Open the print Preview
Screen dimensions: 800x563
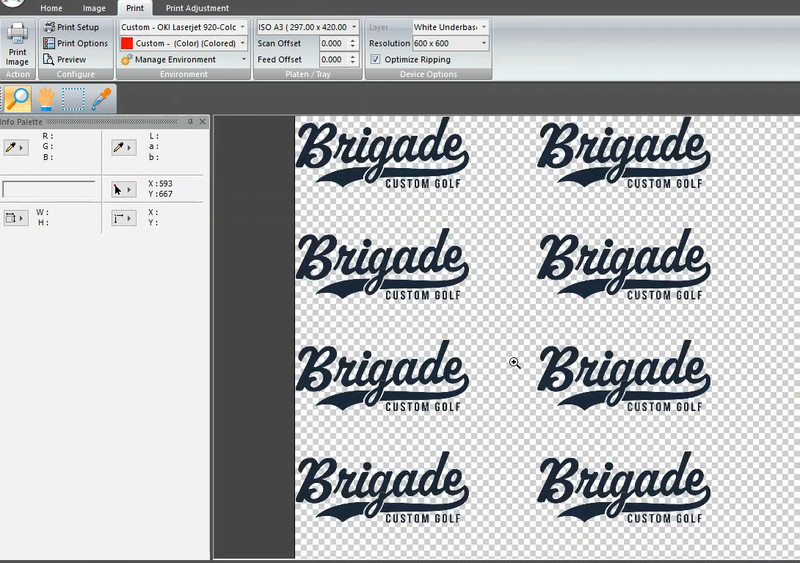64,60
